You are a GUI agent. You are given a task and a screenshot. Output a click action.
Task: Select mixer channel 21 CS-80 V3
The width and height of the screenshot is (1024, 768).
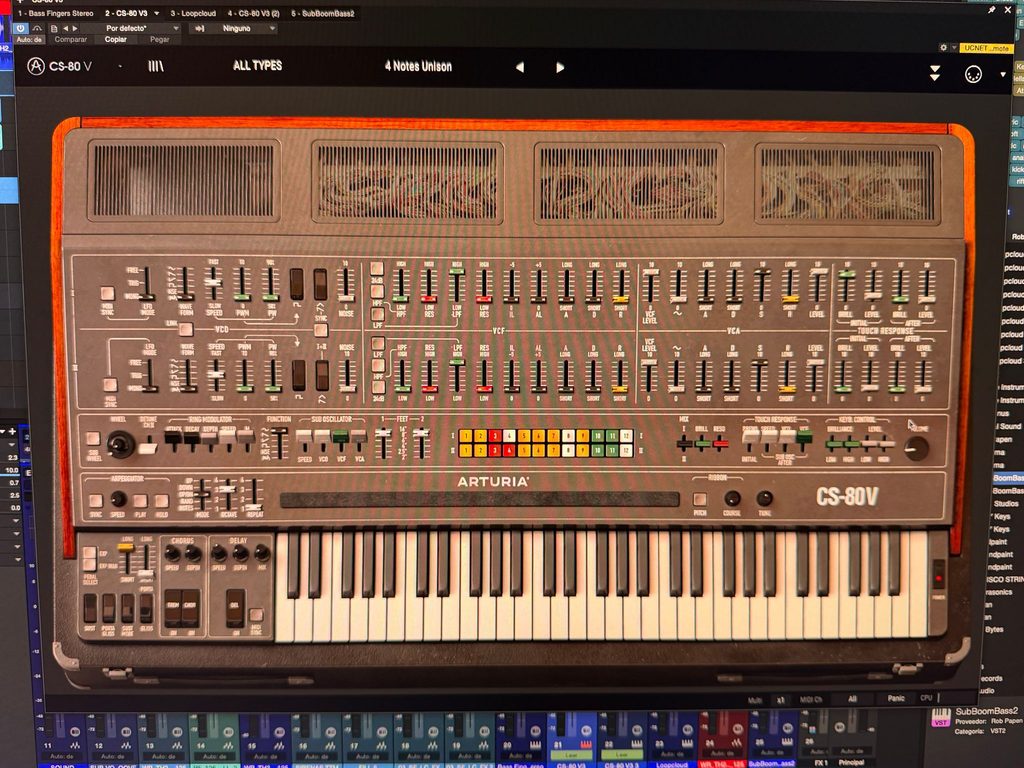[571, 740]
